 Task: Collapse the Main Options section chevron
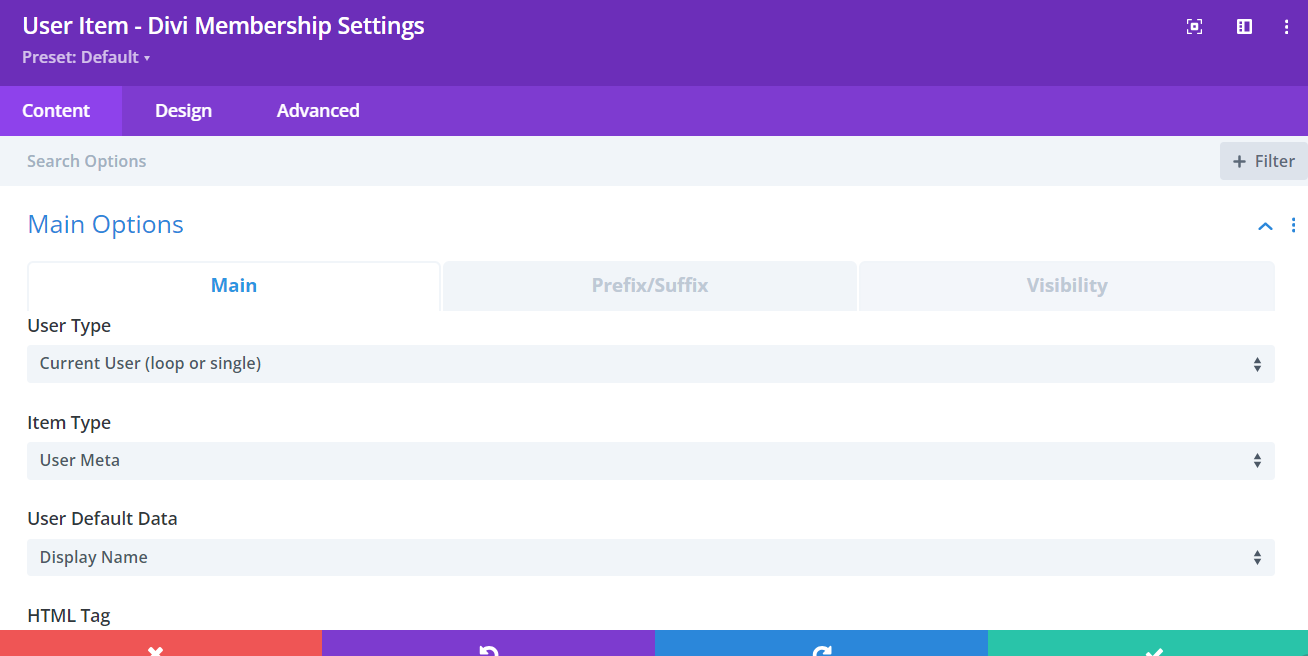tap(1265, 226)
